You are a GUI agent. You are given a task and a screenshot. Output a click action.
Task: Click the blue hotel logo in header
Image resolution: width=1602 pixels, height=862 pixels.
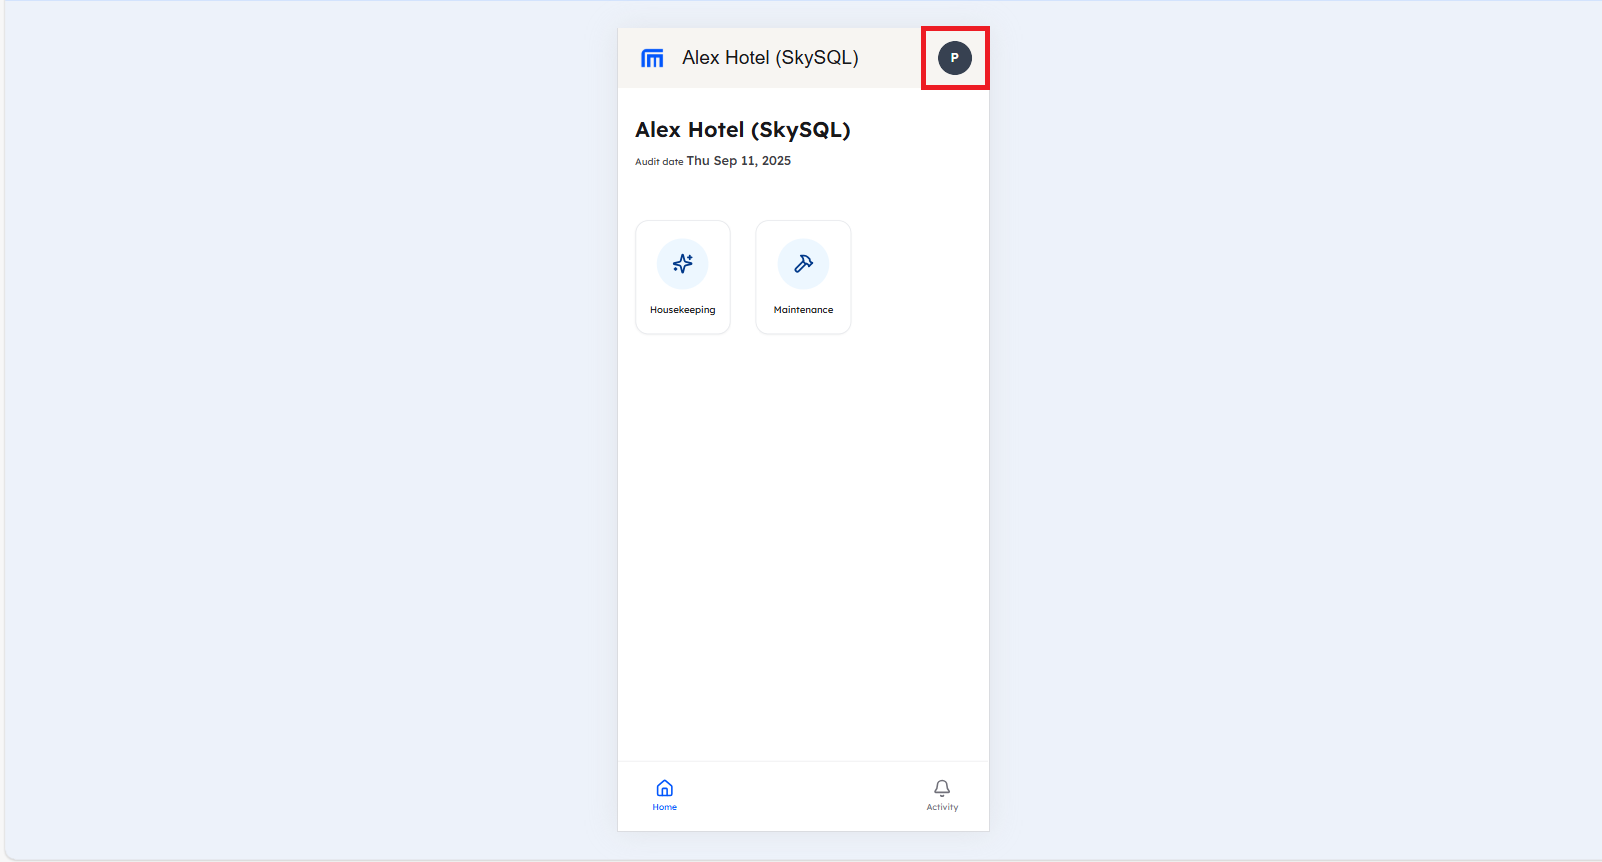point(652,58)
